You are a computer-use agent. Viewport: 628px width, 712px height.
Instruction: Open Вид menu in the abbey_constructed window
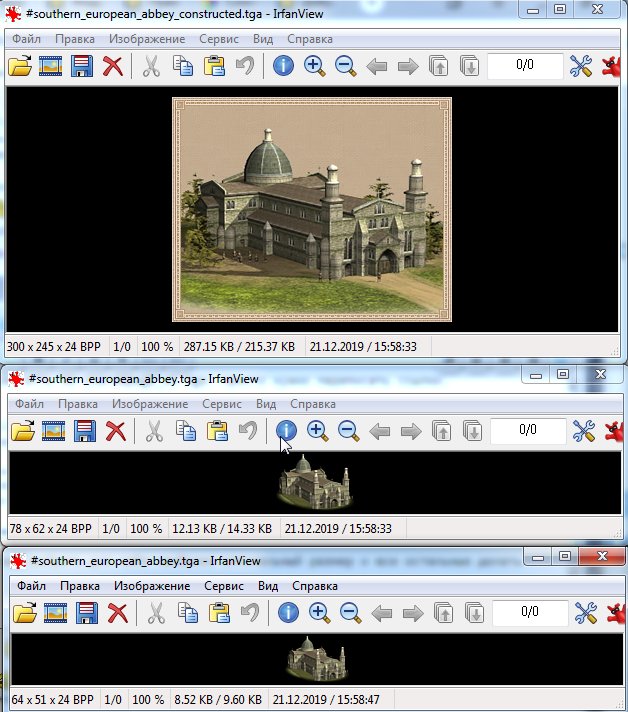[x=263, y=39]
